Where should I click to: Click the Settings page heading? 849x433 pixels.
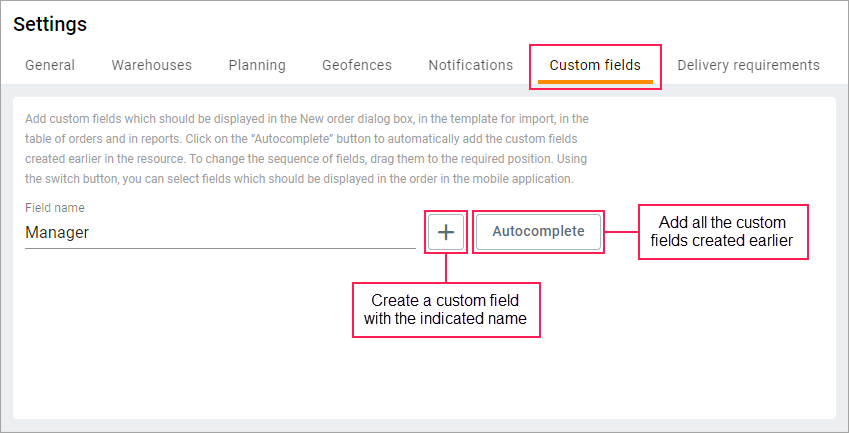click(50, 24)
